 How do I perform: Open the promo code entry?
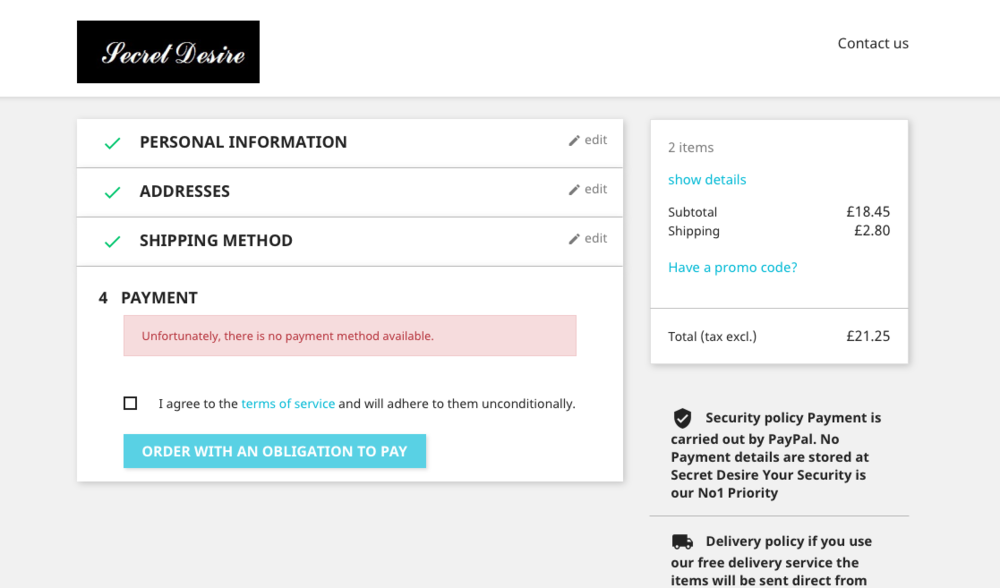click(733, 267)
